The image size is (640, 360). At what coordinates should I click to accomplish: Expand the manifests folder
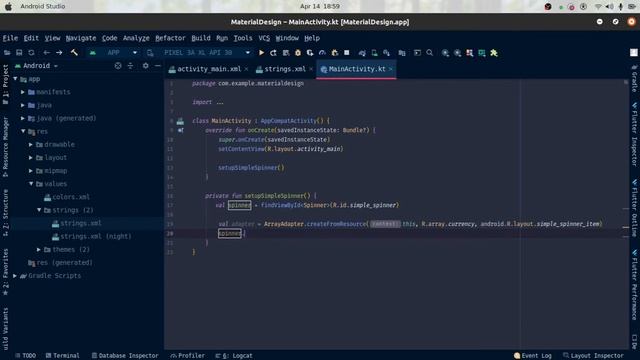point(23,92)
